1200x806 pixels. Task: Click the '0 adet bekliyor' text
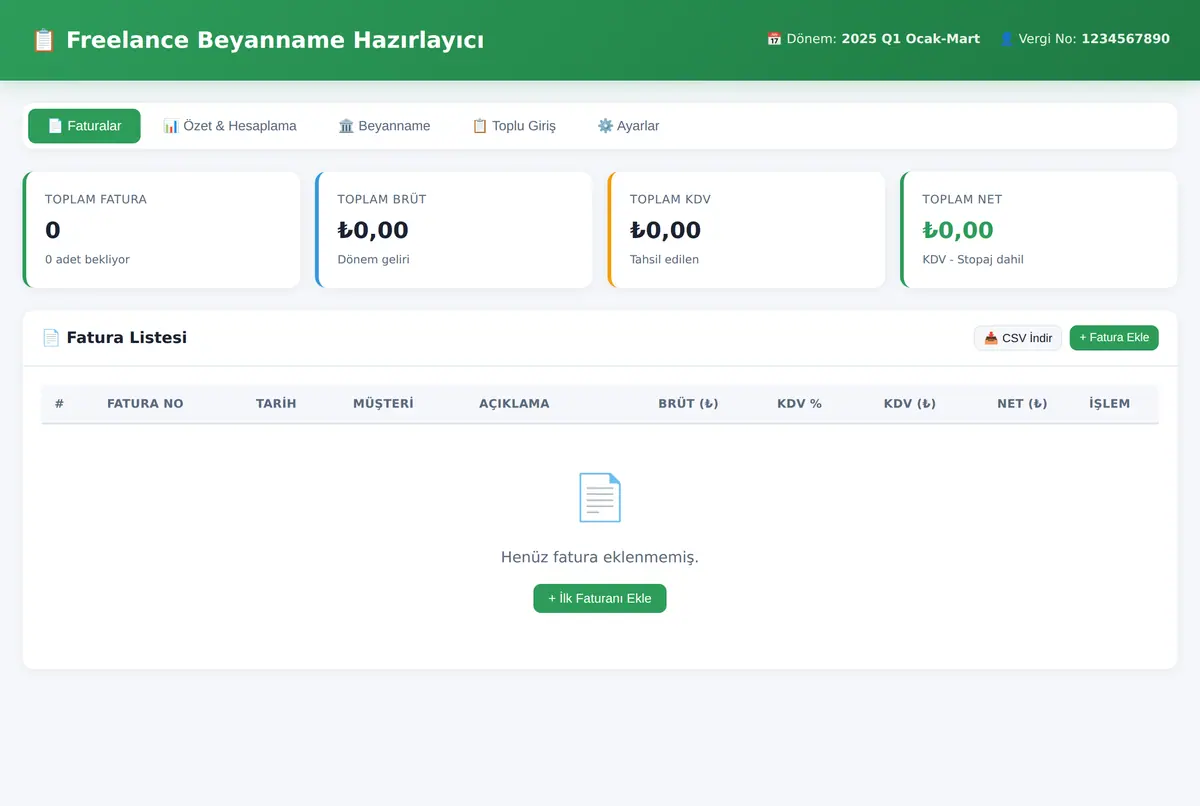pos(87,259)
